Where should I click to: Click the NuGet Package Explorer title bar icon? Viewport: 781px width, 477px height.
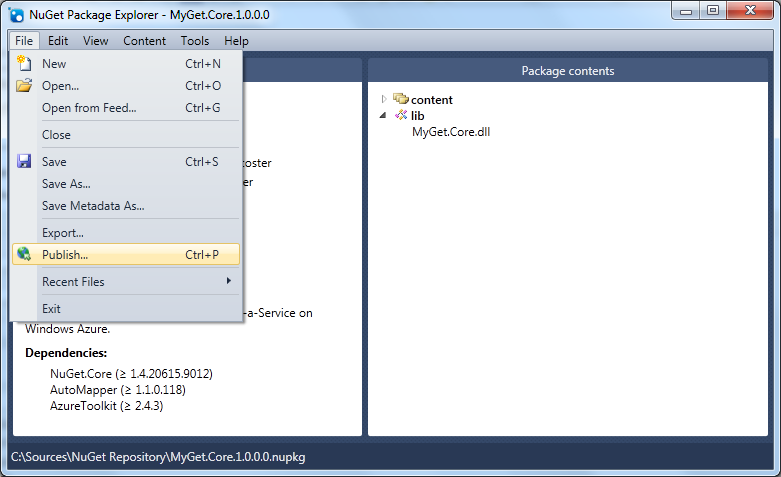(16, 15)
